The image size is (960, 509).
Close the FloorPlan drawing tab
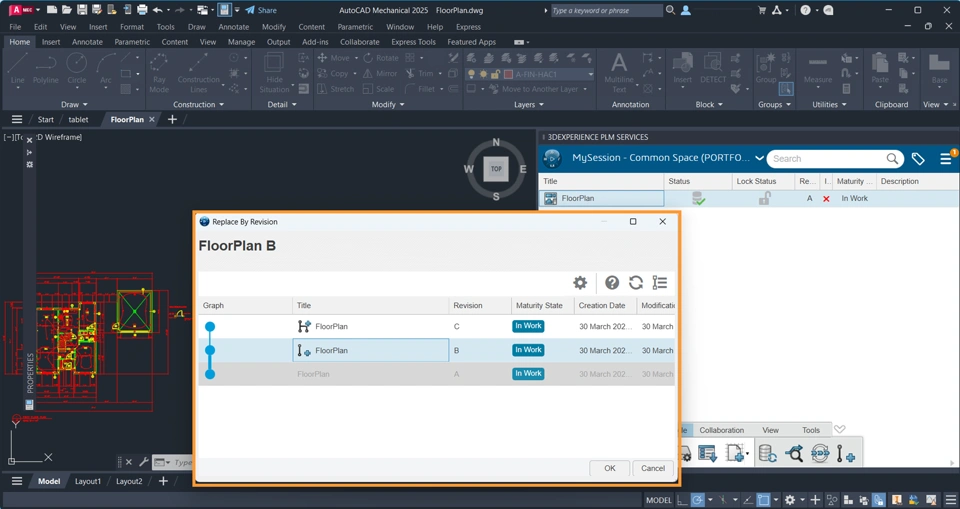(x=152, y=119)
